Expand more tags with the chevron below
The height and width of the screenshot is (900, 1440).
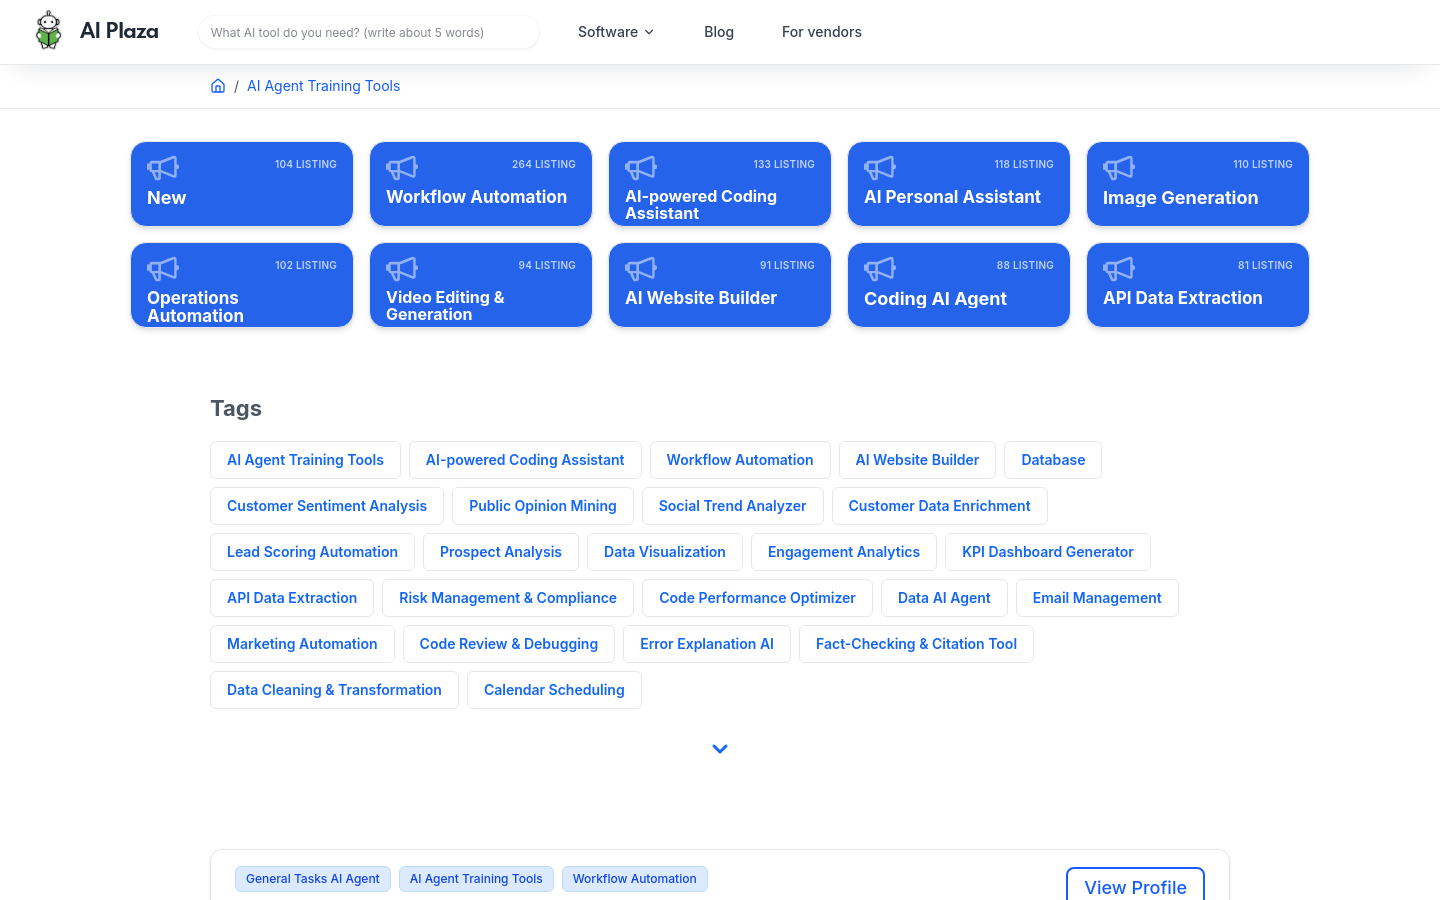pyautogui.click(x=720, y=749)
